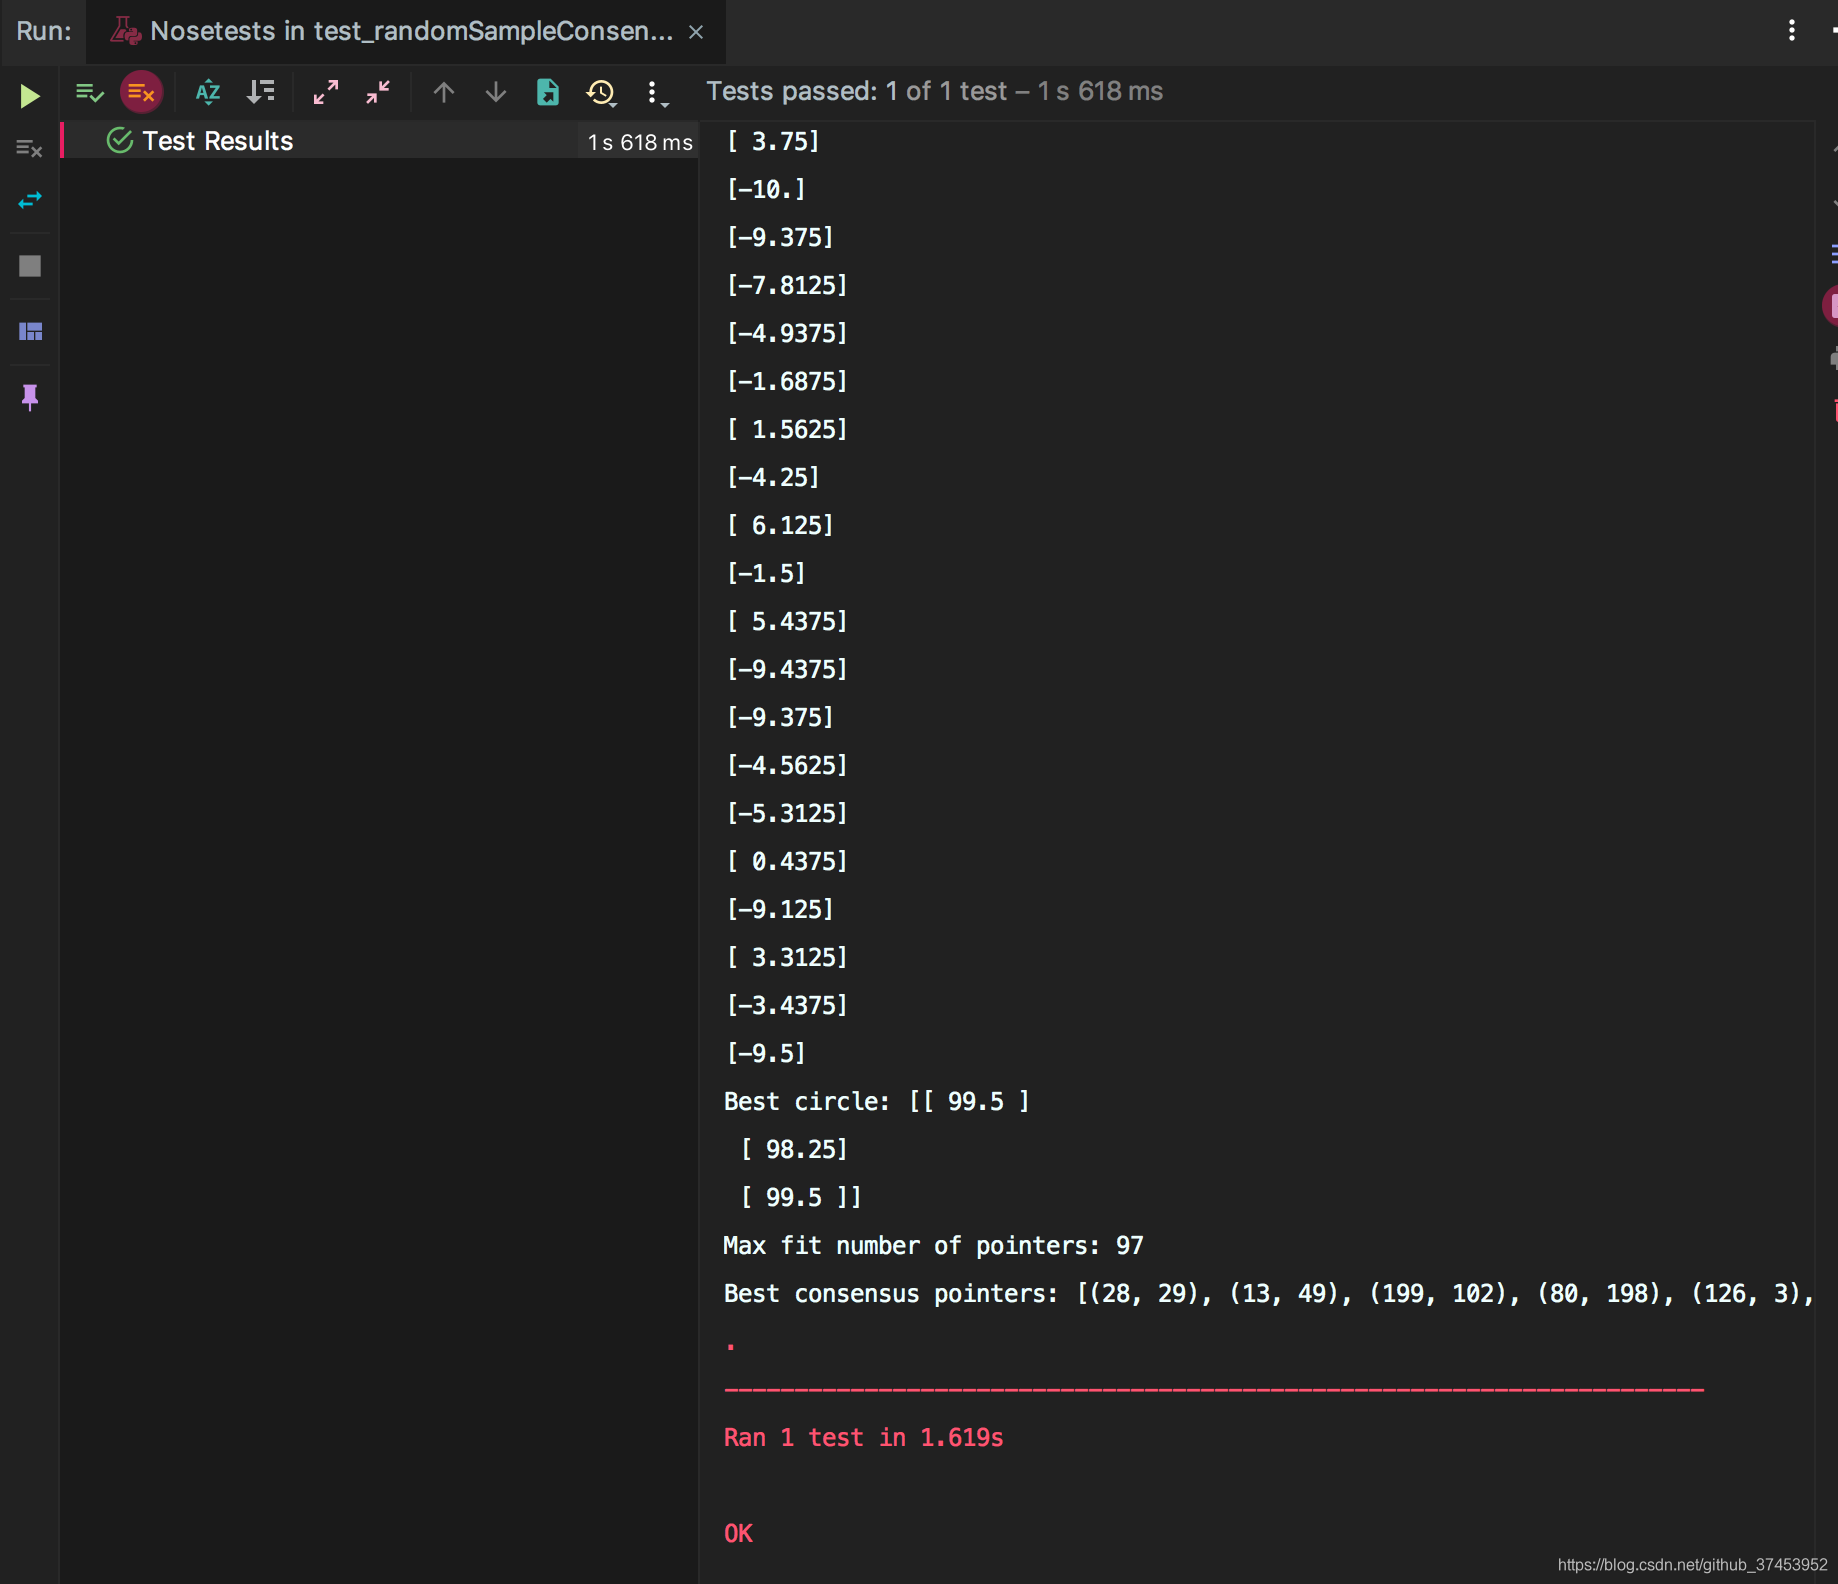
Task: Click the '1 s 618 ms' duration label
Action: (640, 142)
